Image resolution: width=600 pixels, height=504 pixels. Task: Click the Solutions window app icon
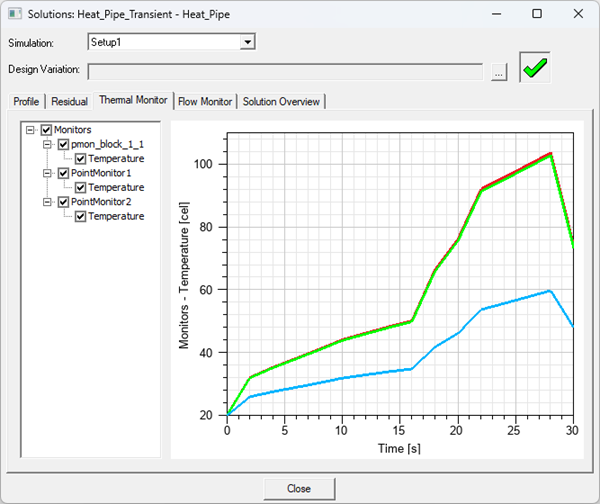pyautogui.click(x=15, y=14)
